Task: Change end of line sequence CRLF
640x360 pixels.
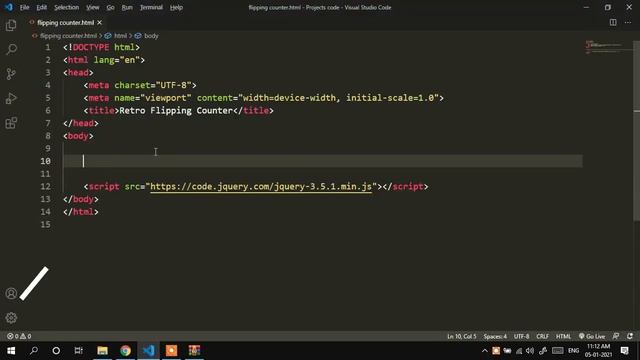Action: point(542,336)
